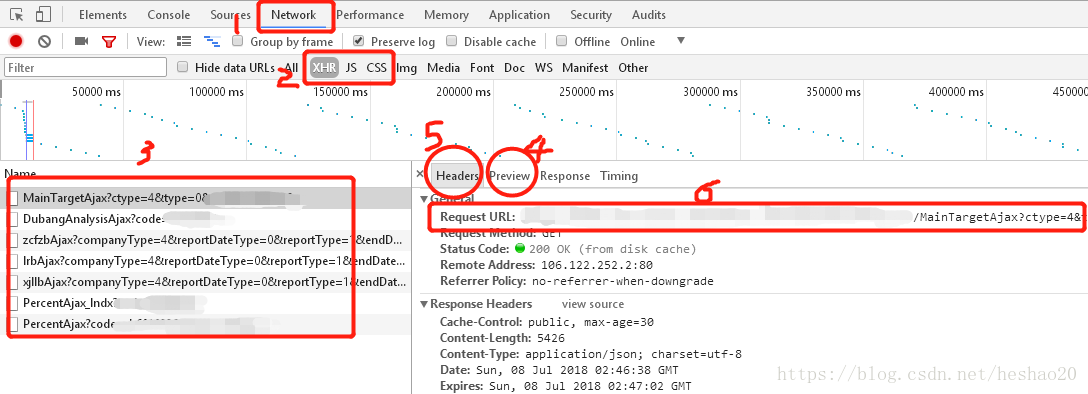Viewport: 1088px width, 394px height.
Task: Clear the network log icon
Action: click(44, 42)
